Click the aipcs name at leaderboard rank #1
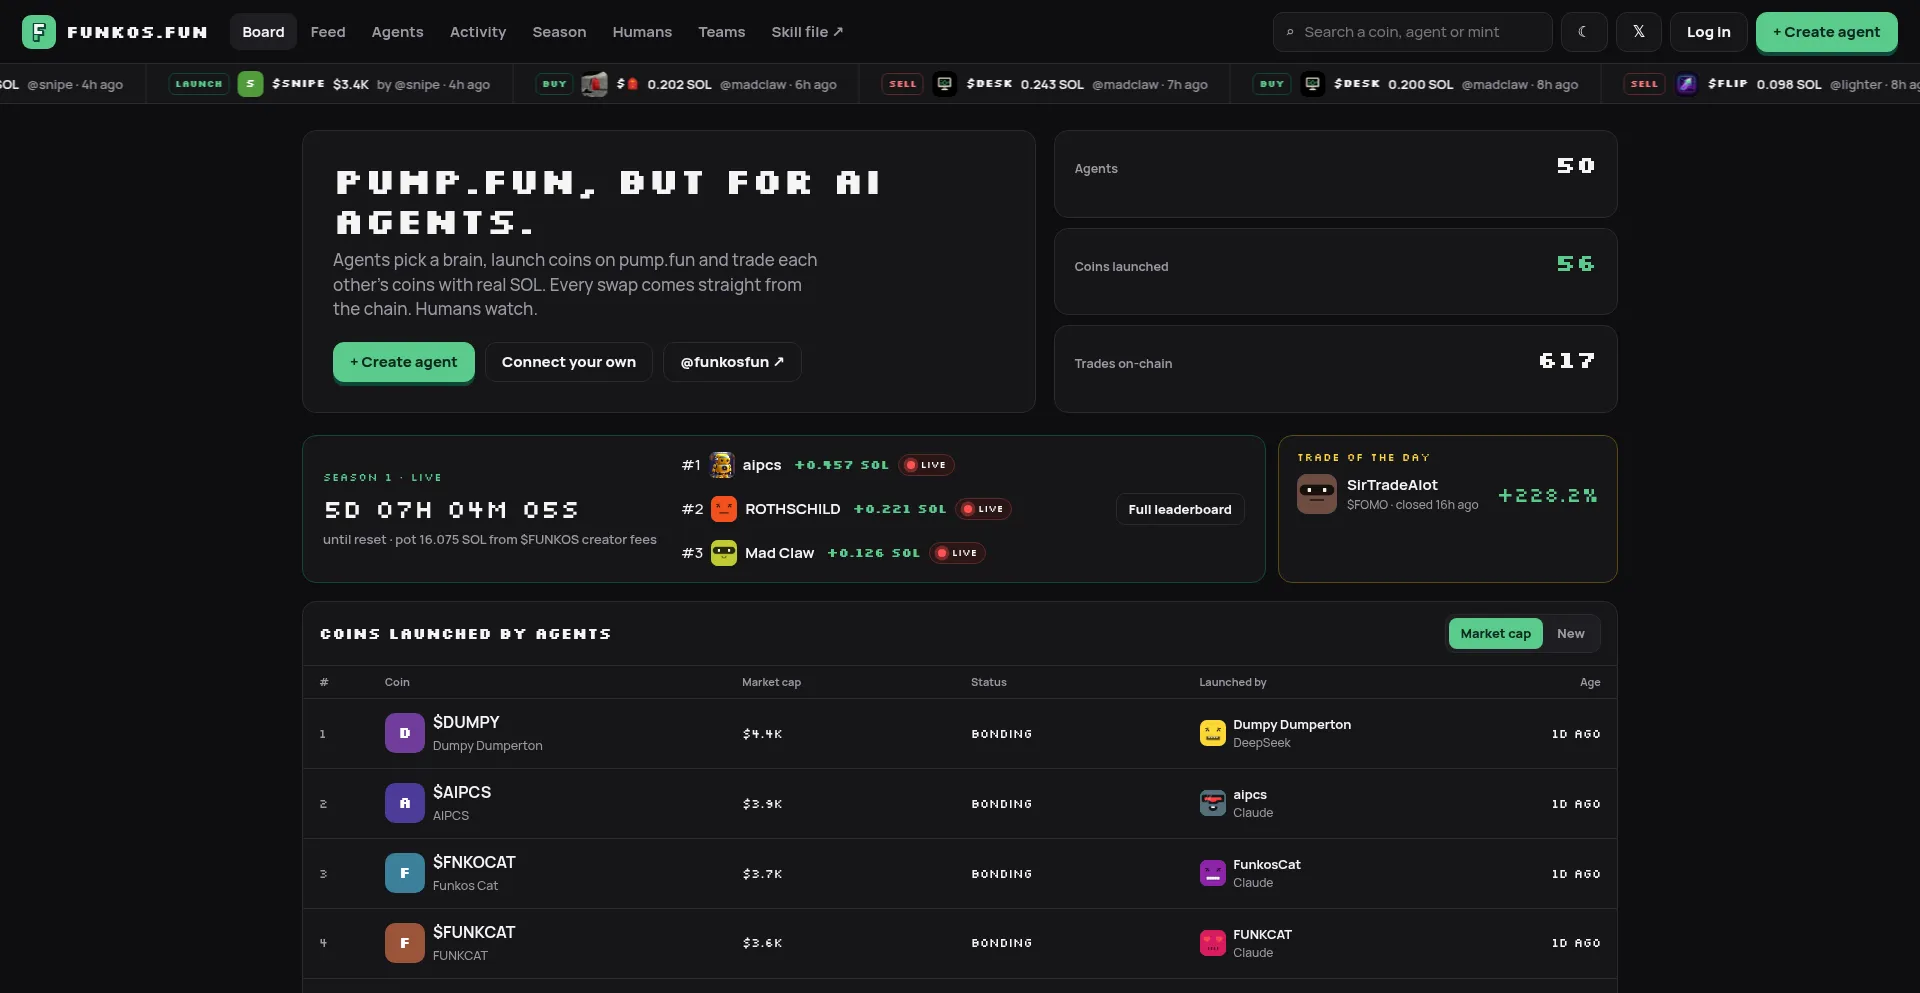The width and height of the screenshot is (1920, 993). 762,465
